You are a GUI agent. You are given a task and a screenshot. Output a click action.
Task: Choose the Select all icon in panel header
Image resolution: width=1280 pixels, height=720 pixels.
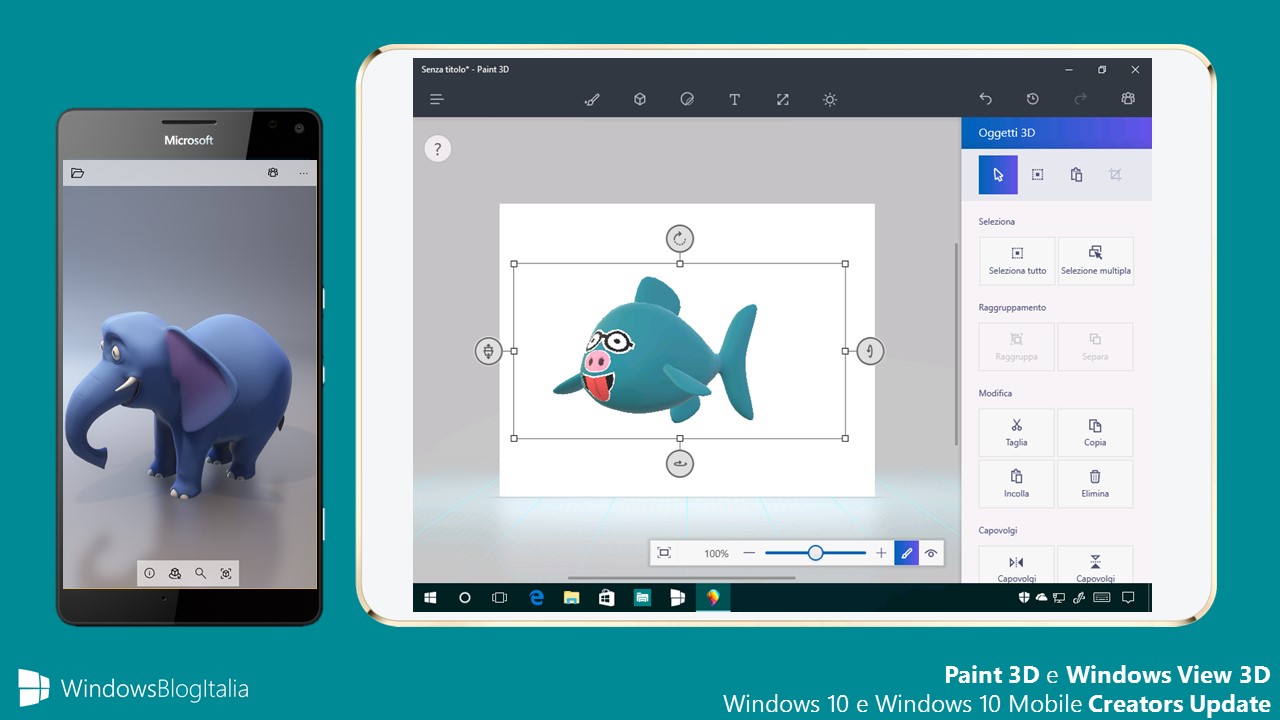1037,174
